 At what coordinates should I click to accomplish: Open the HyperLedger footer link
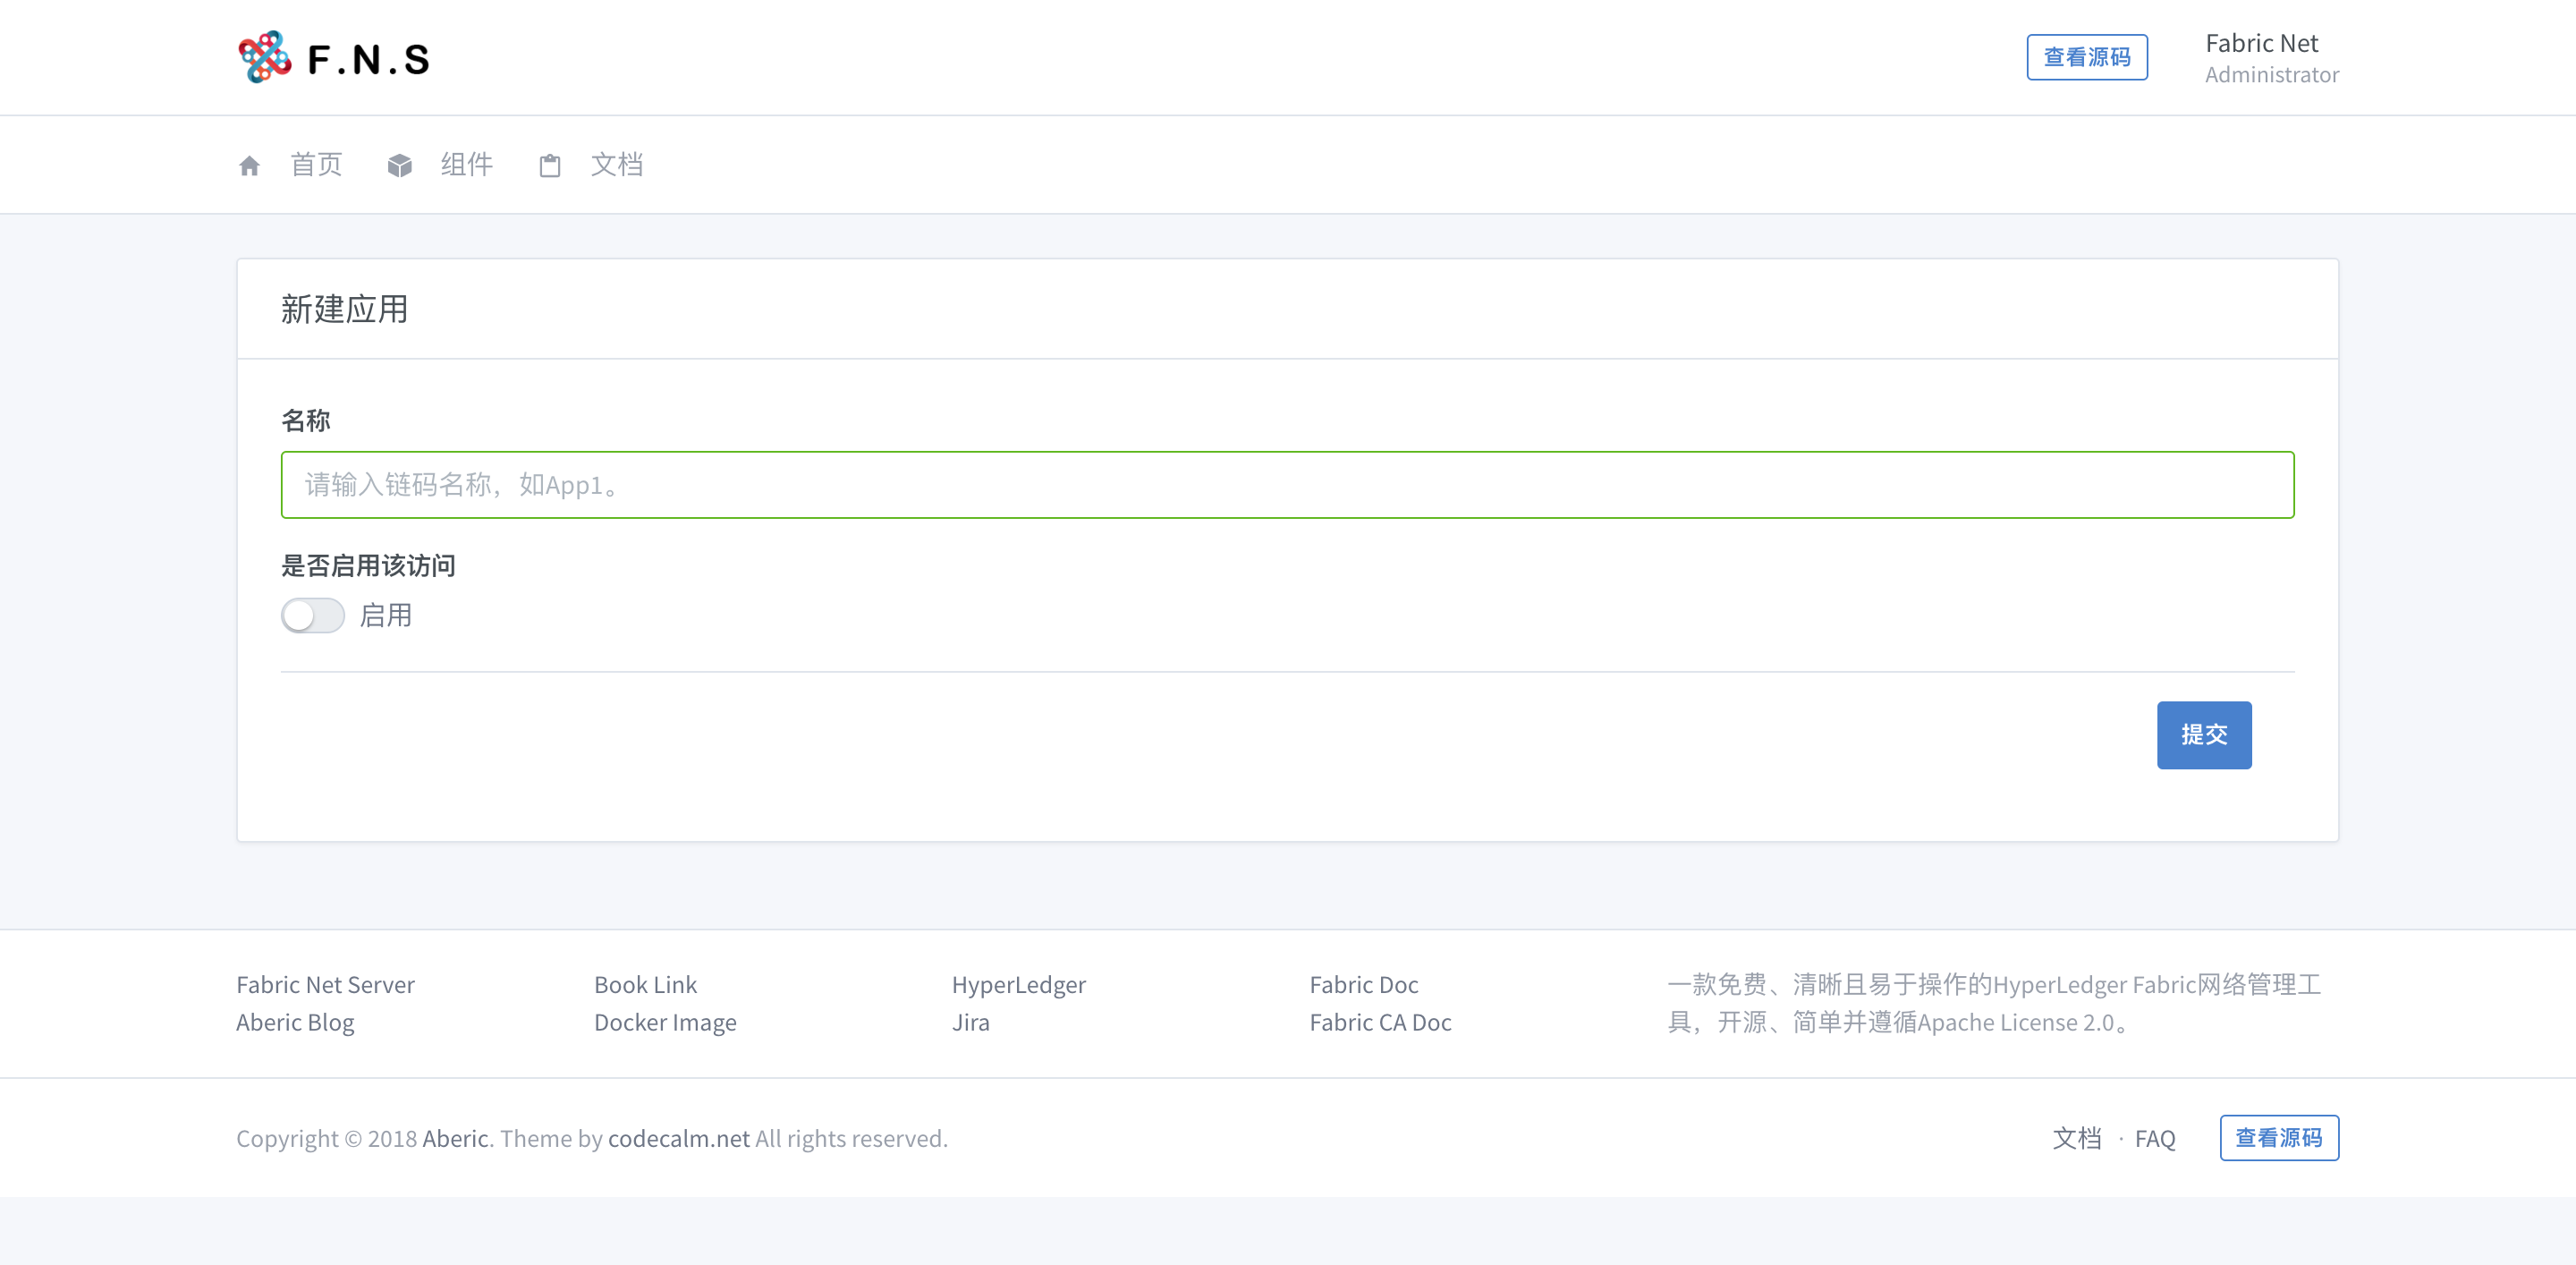[x=1018, y=984]
